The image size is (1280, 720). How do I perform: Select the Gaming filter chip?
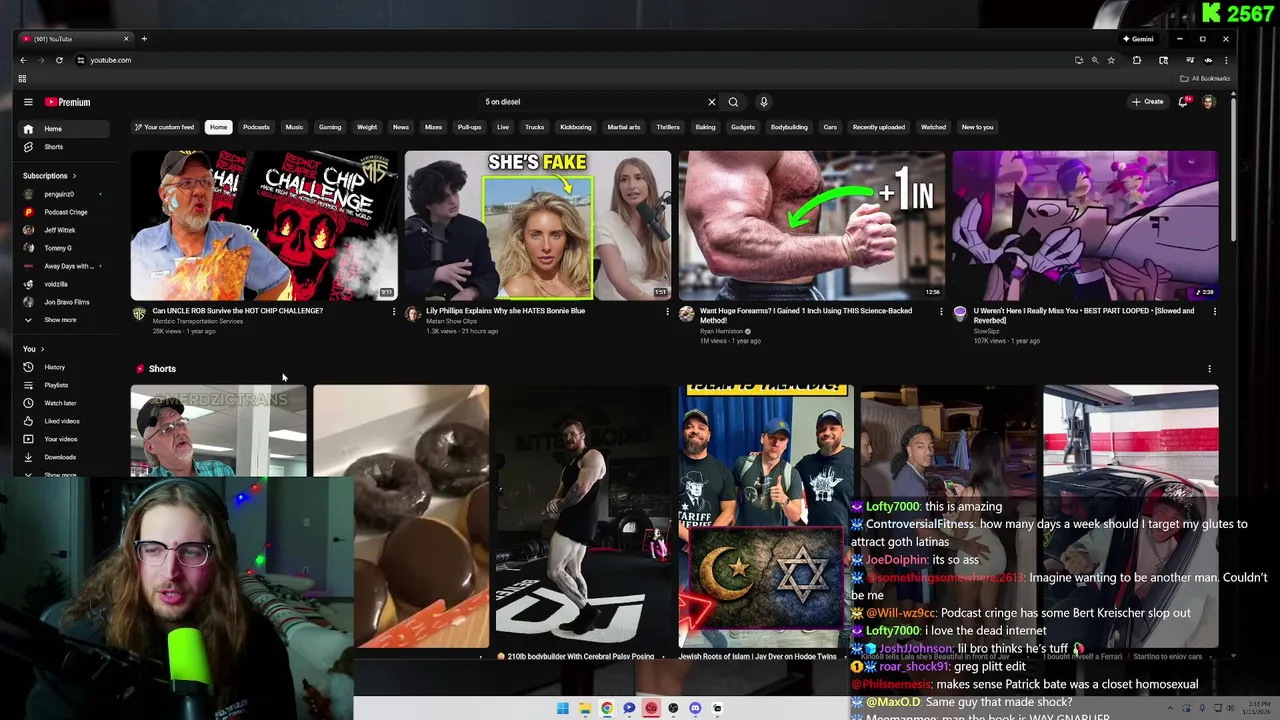[330, 127]
